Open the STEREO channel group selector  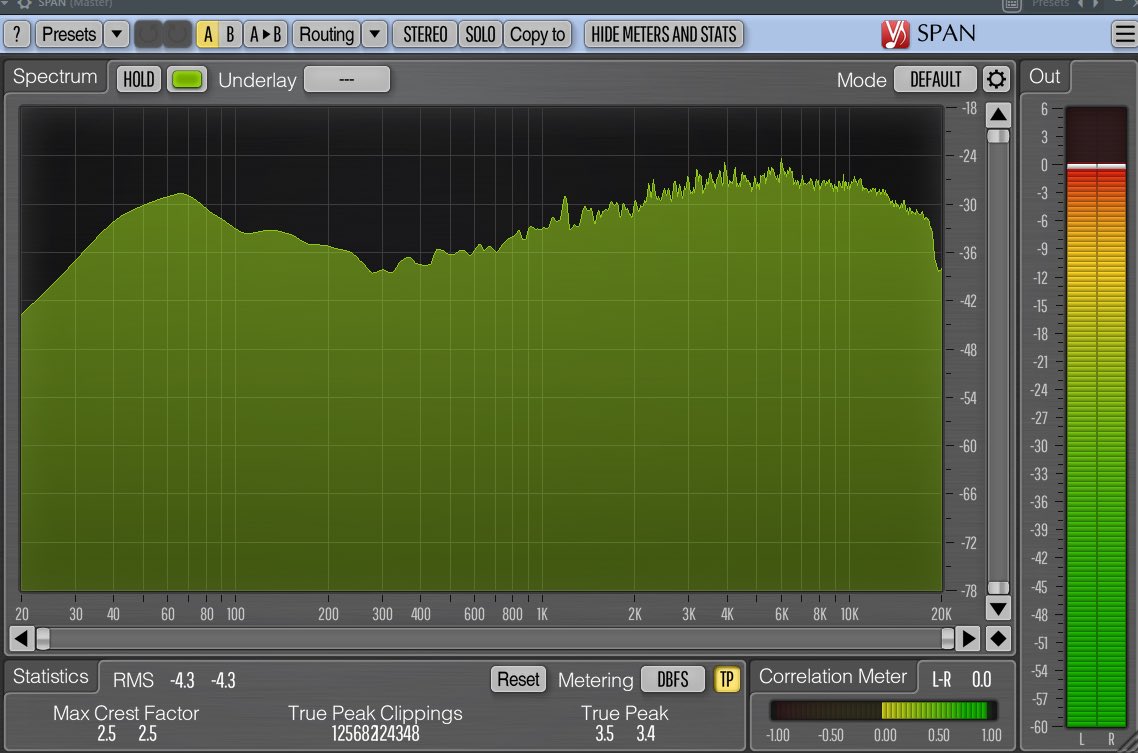pyautogui.click(x=425, y=34)
